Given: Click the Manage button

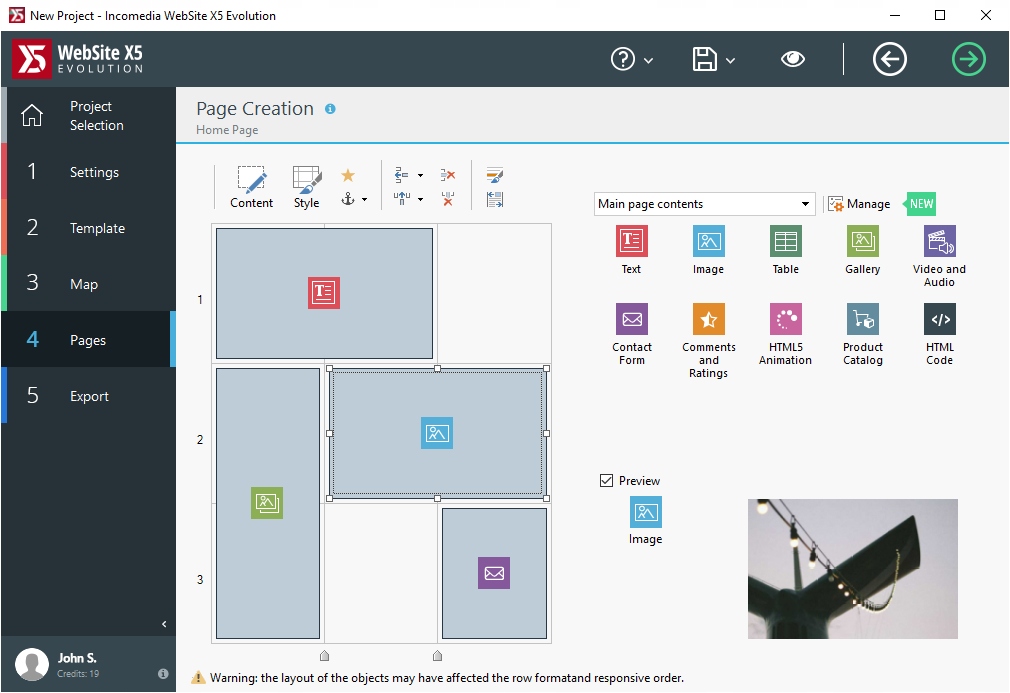Looking at the screenshot, I should point(859,204).
